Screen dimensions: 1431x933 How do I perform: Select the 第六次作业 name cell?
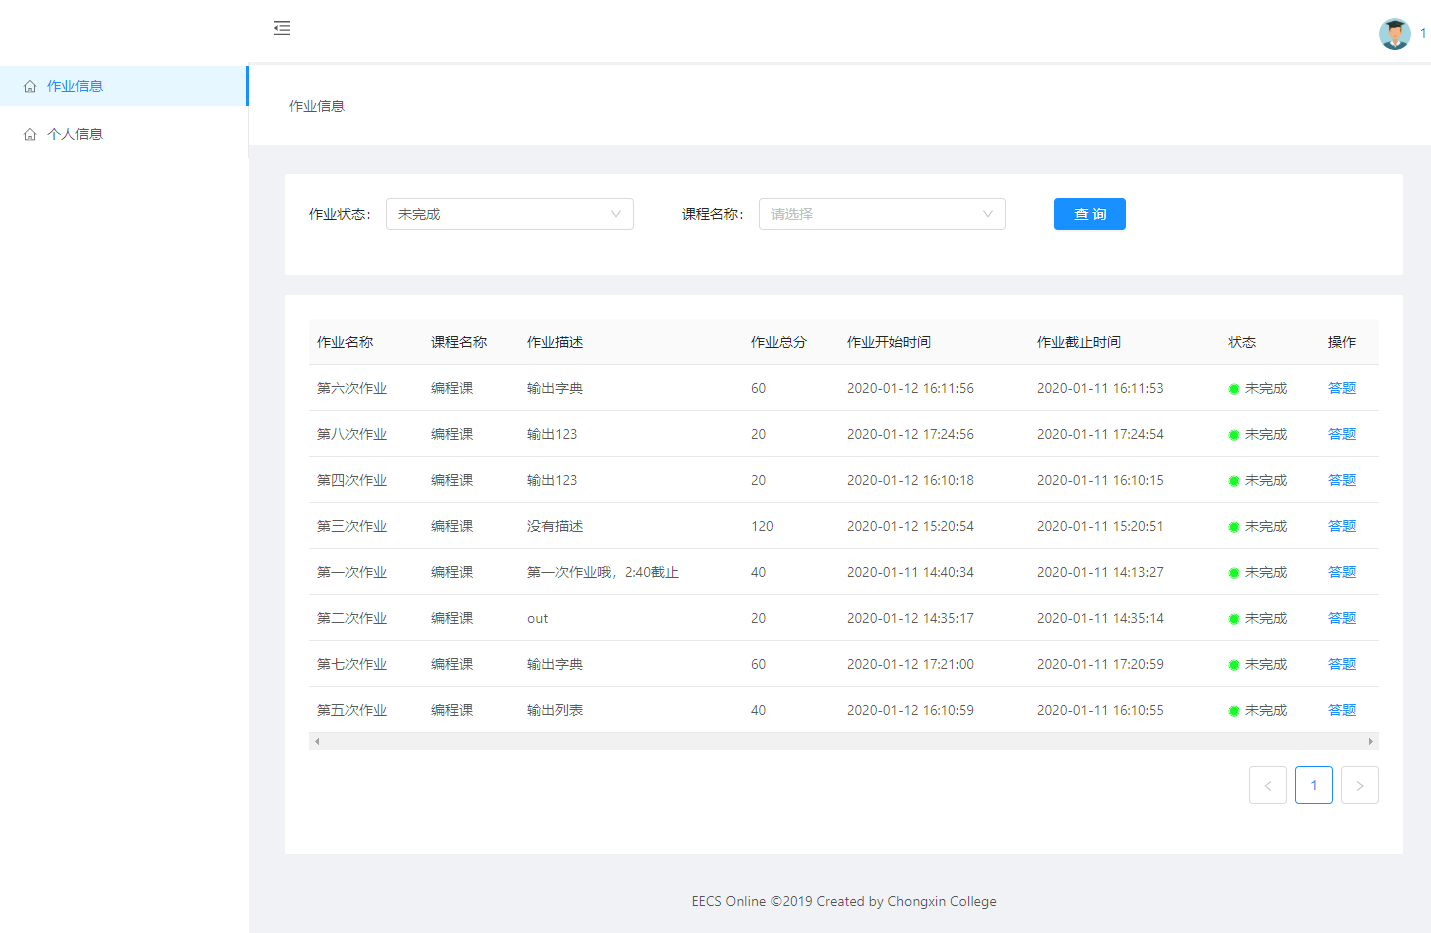point(352,388)
